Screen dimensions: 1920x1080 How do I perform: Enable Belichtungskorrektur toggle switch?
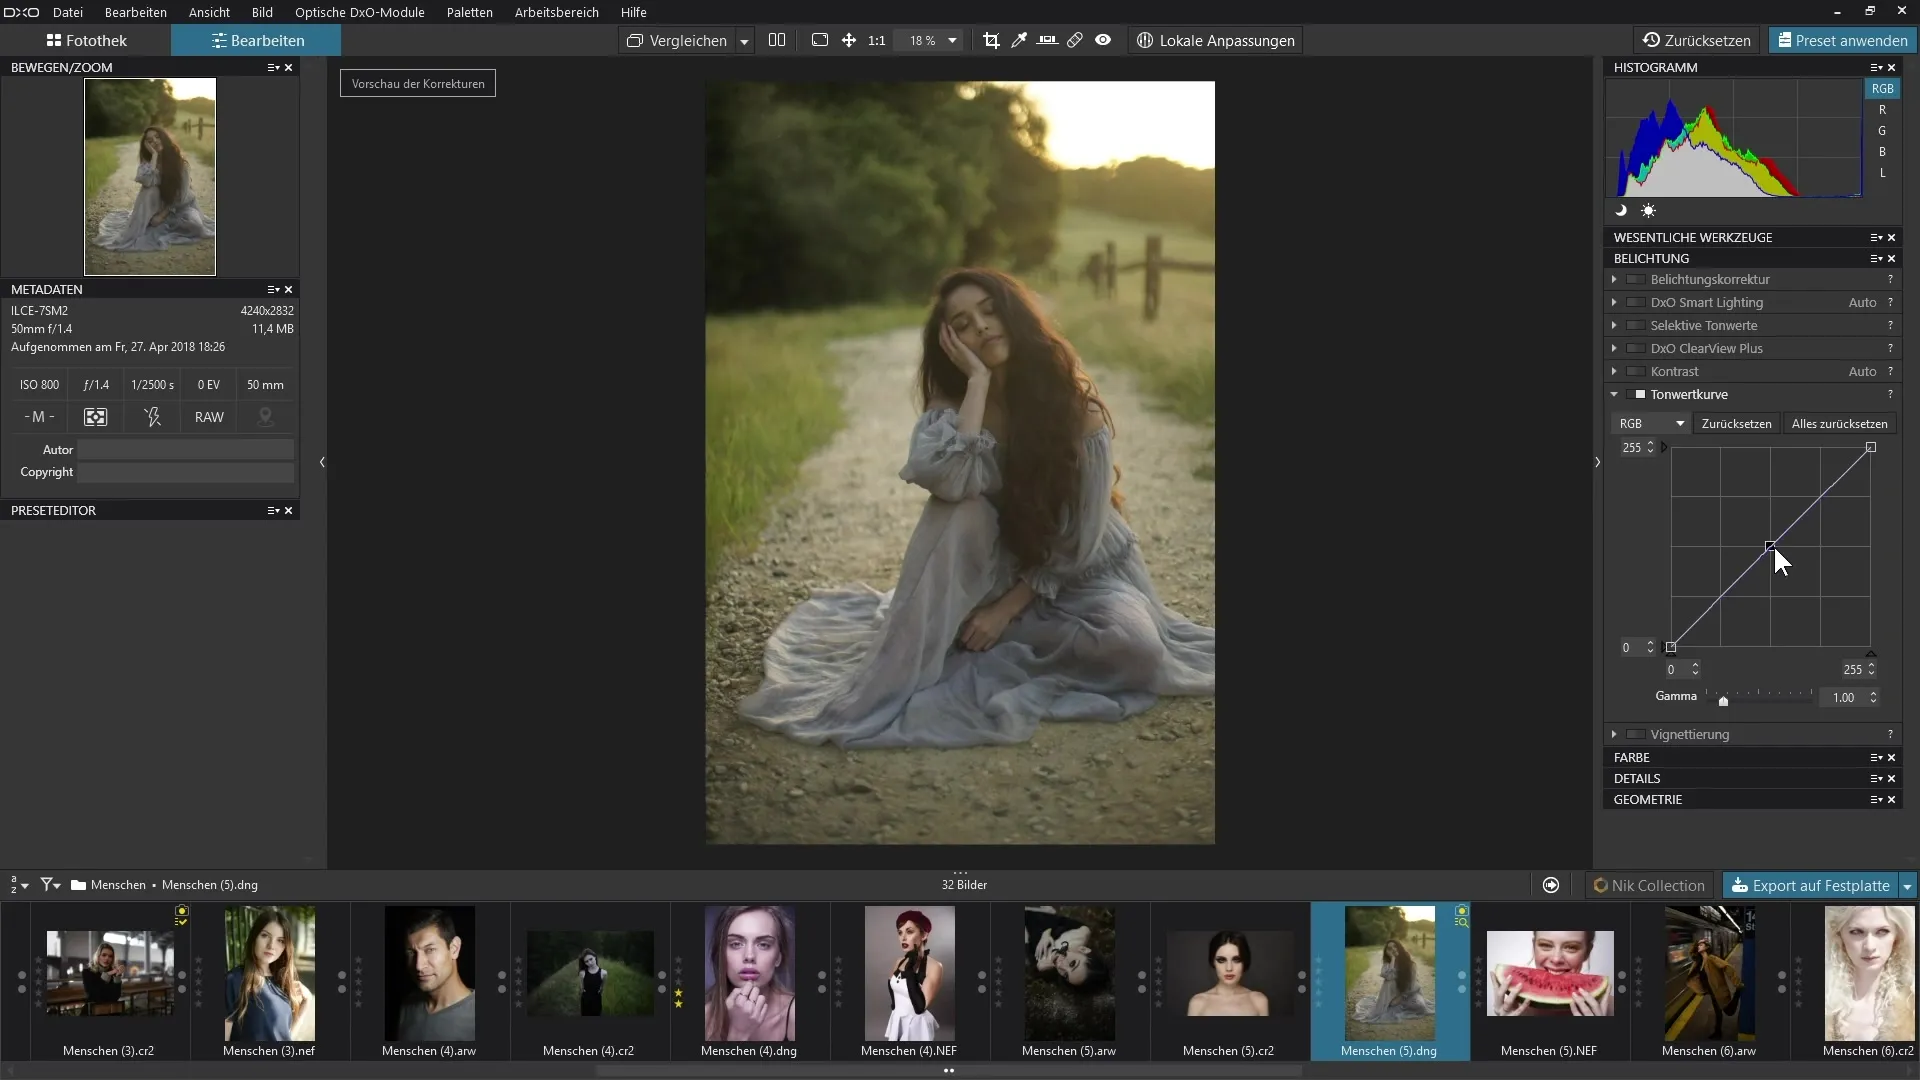coord(1636,279)
